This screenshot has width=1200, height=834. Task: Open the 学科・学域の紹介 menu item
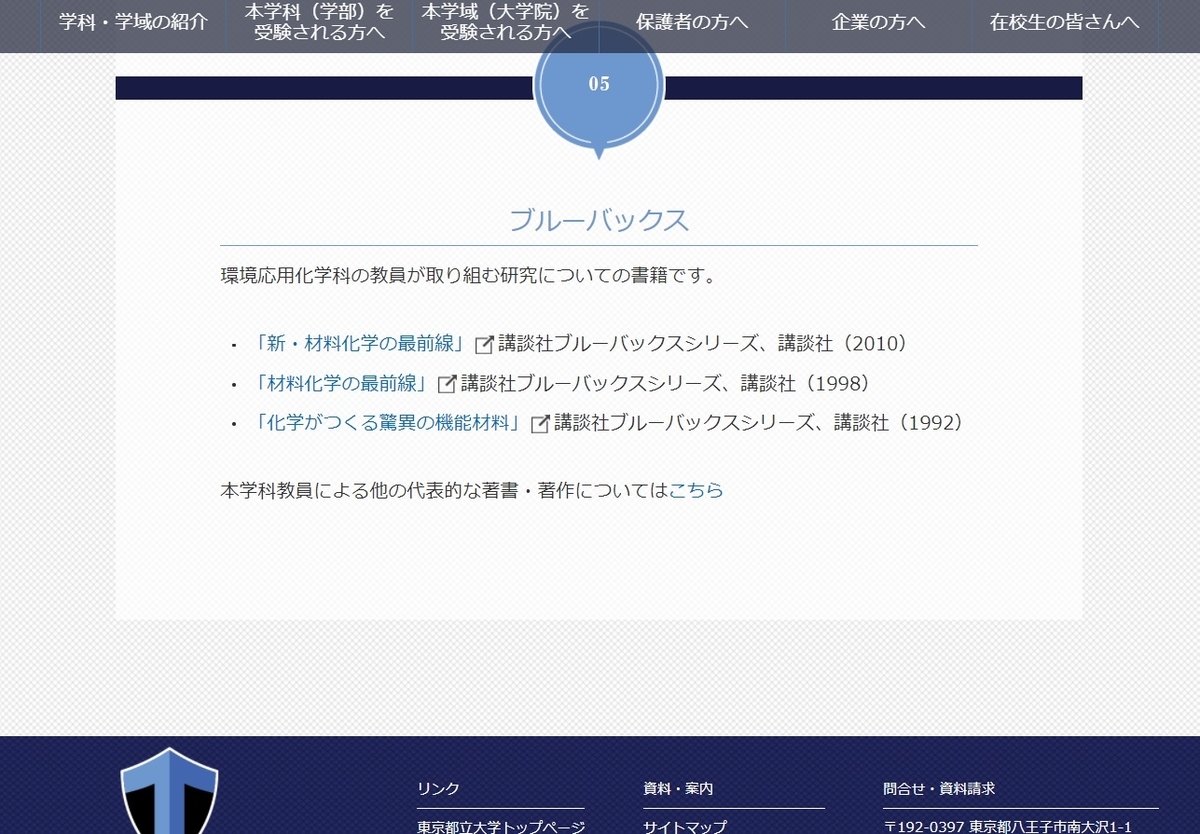(x=133, y=22)
